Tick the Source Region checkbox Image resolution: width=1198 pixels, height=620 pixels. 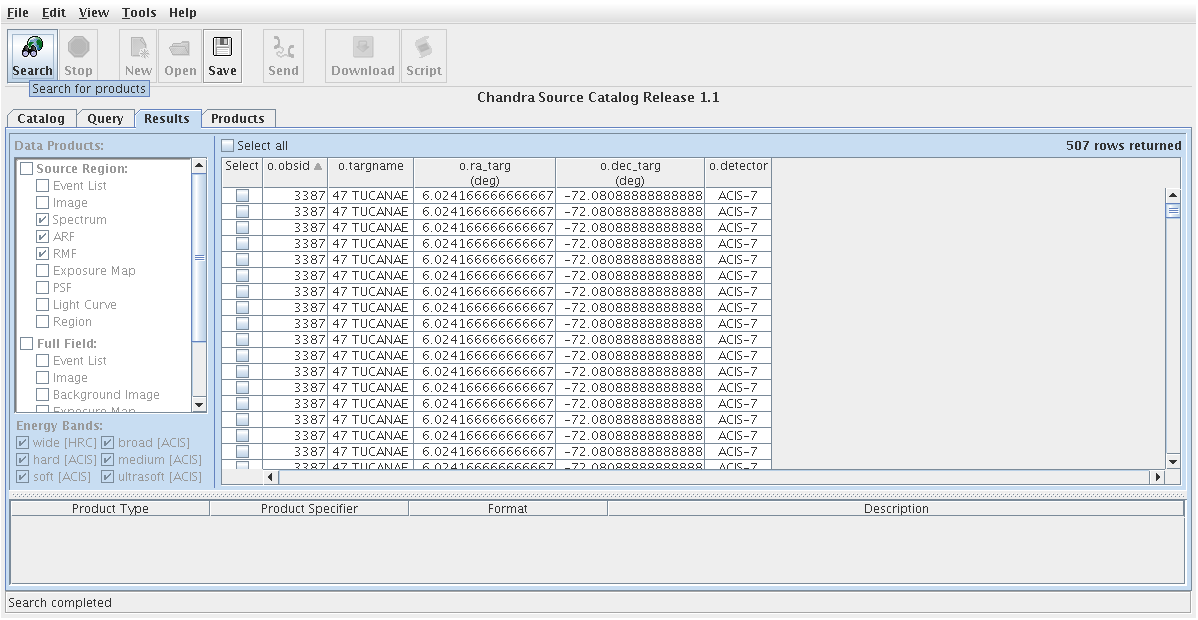26,169
